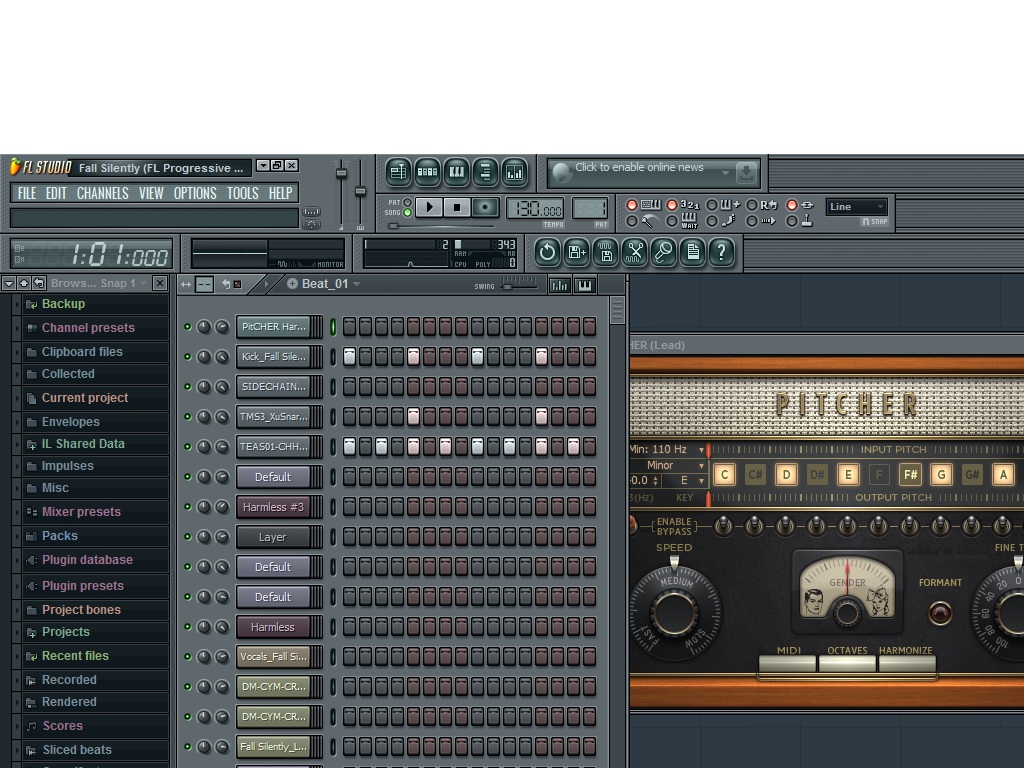Click the browser reread structure icon

(x=39, y=283)
